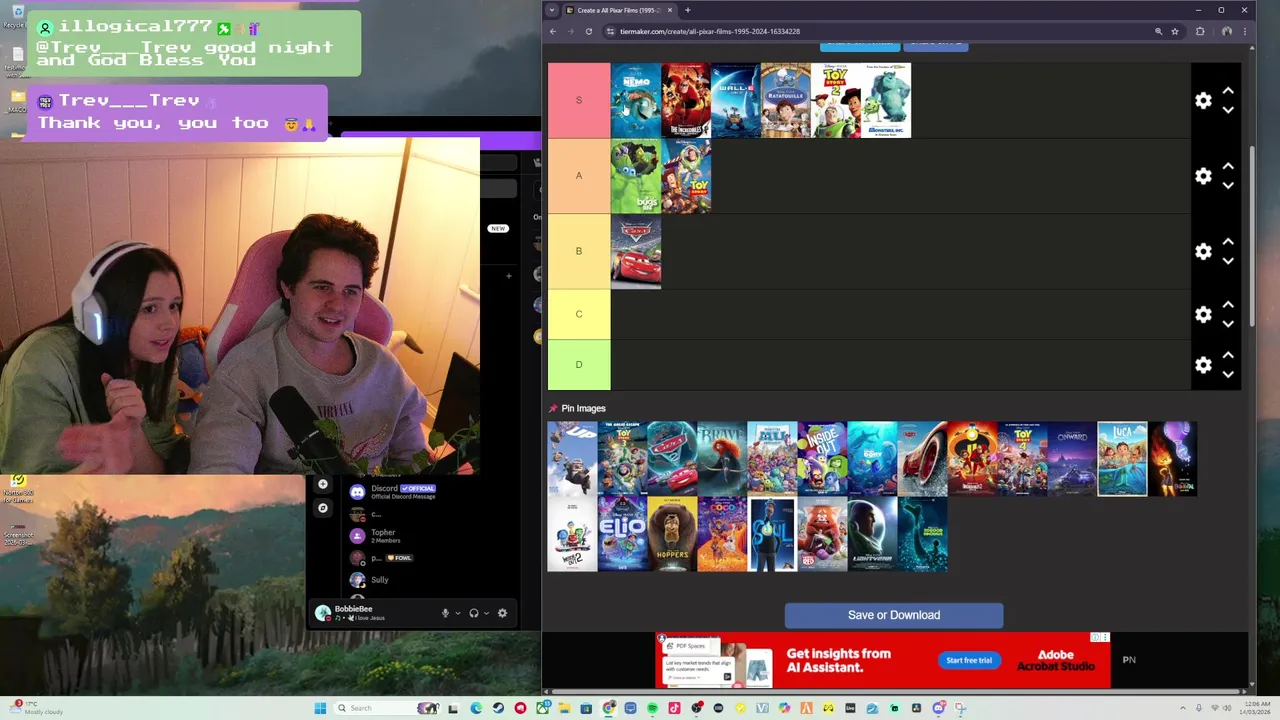
Task: Pick the Coco poster
Action: pyautogui.click(x=722, y=534)
